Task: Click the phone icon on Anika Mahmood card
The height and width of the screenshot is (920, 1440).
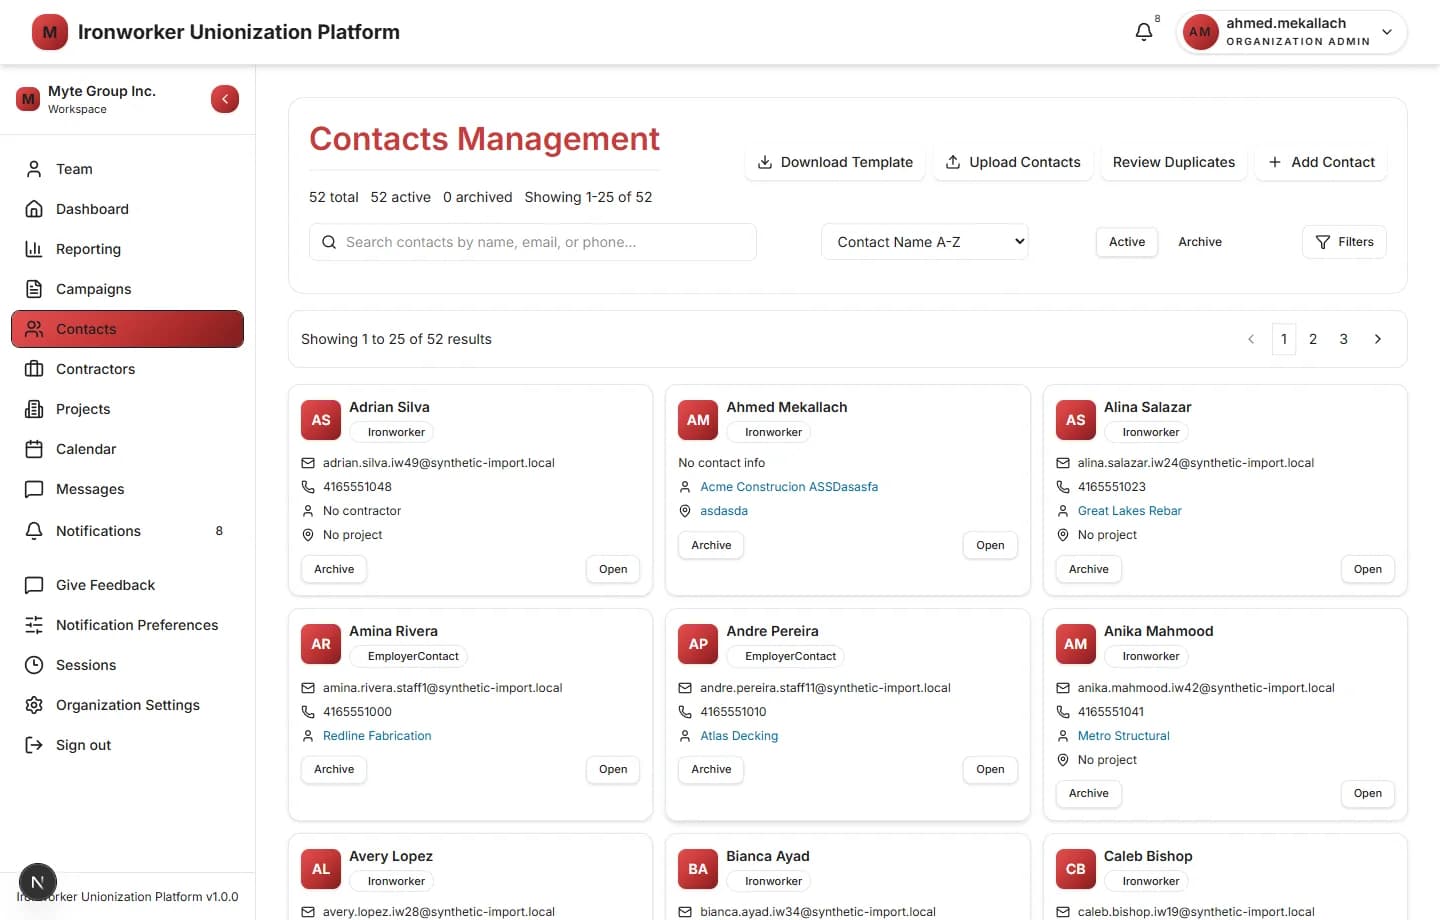Action: (x=1063, y=712)
